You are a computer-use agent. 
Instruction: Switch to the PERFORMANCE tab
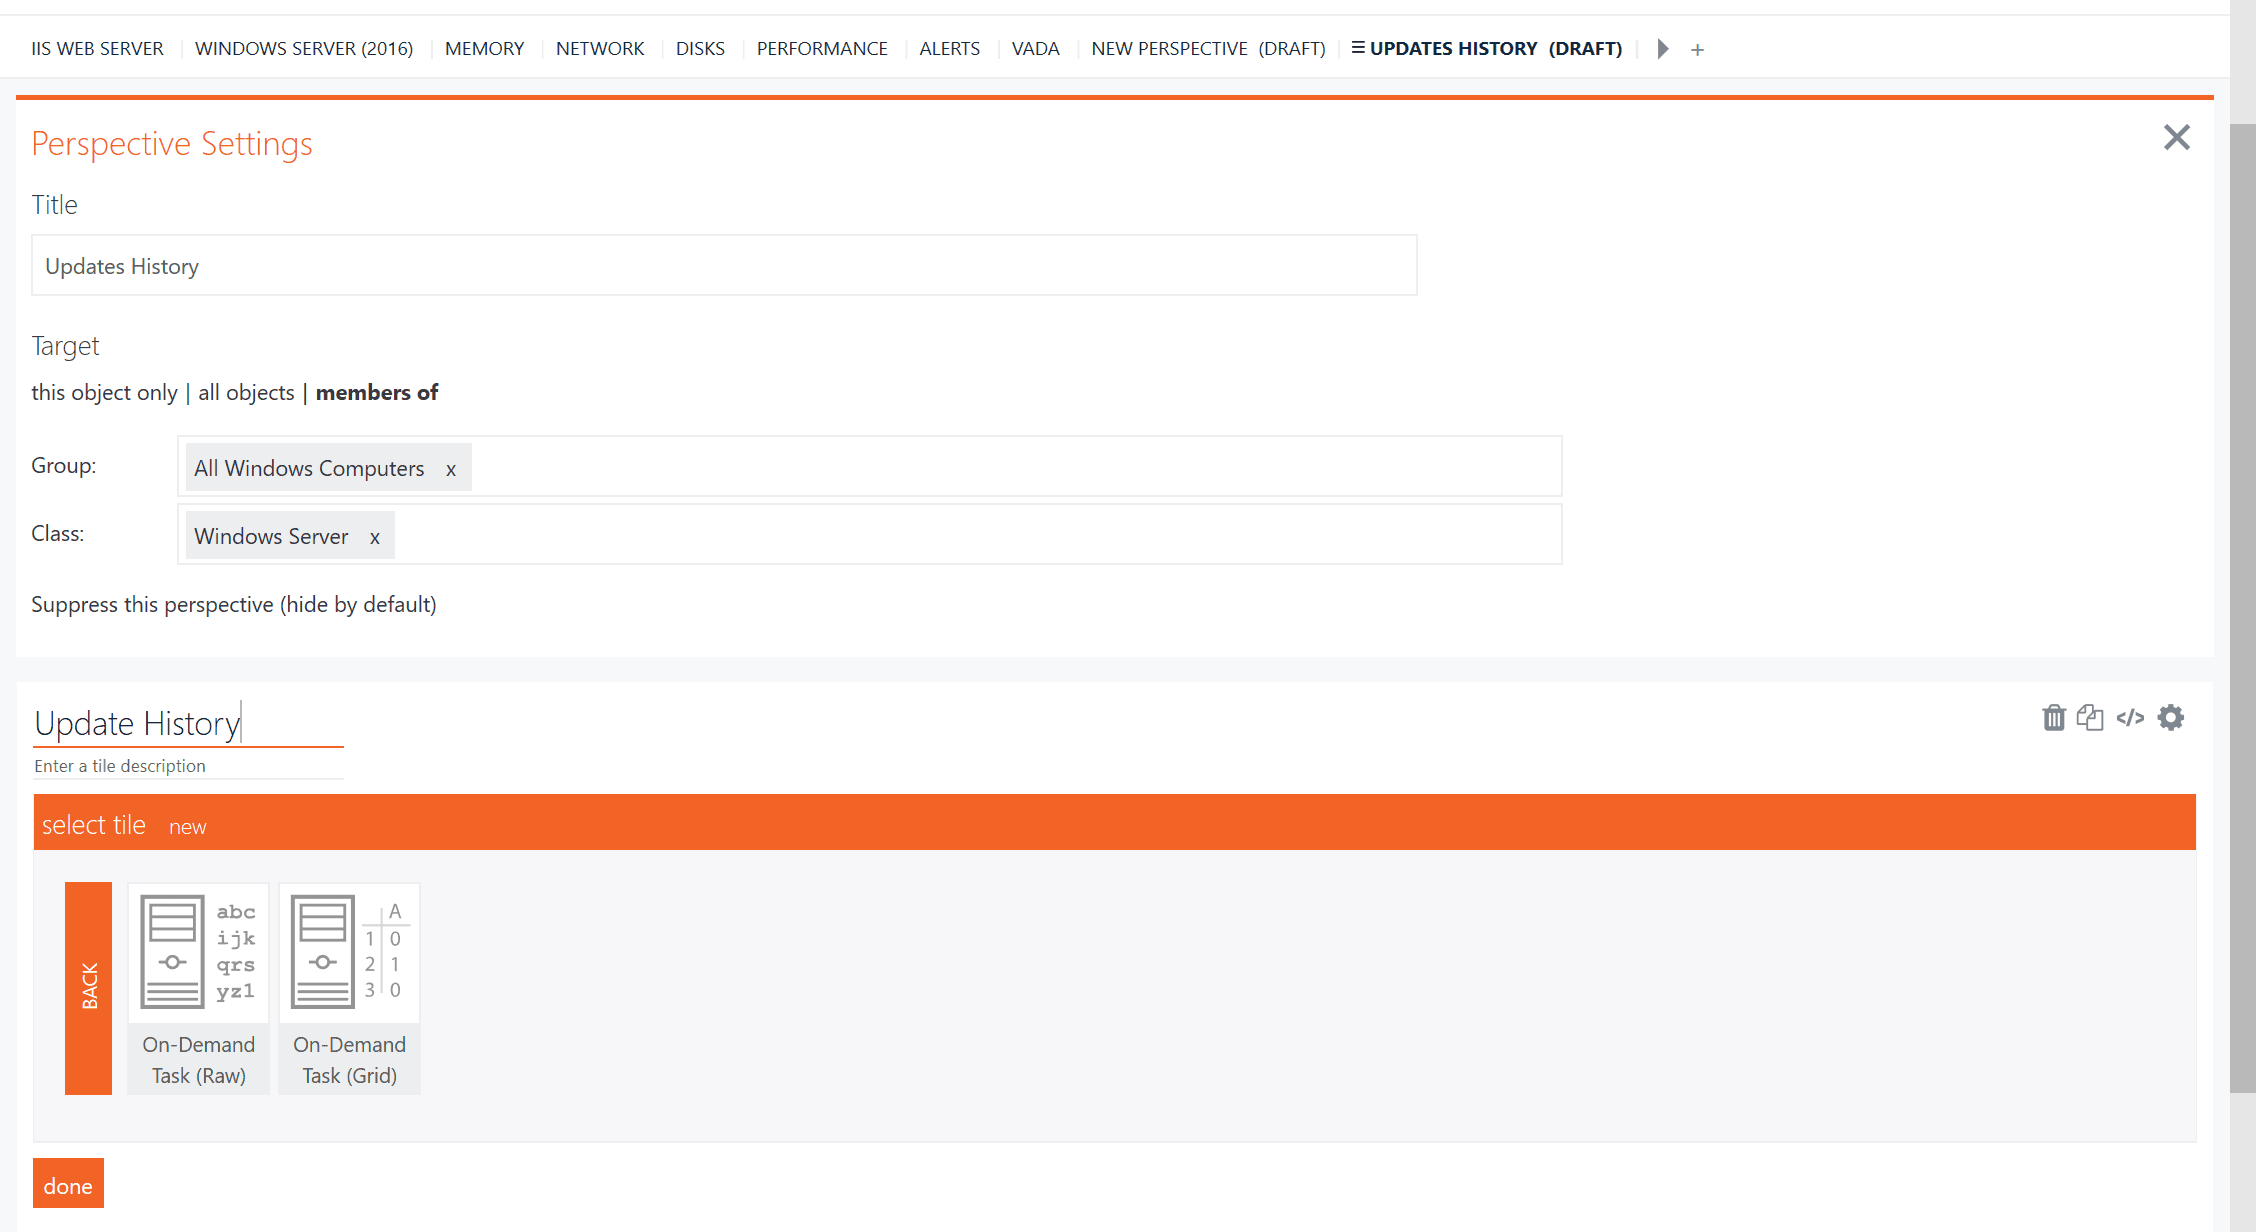pos(821,48)
